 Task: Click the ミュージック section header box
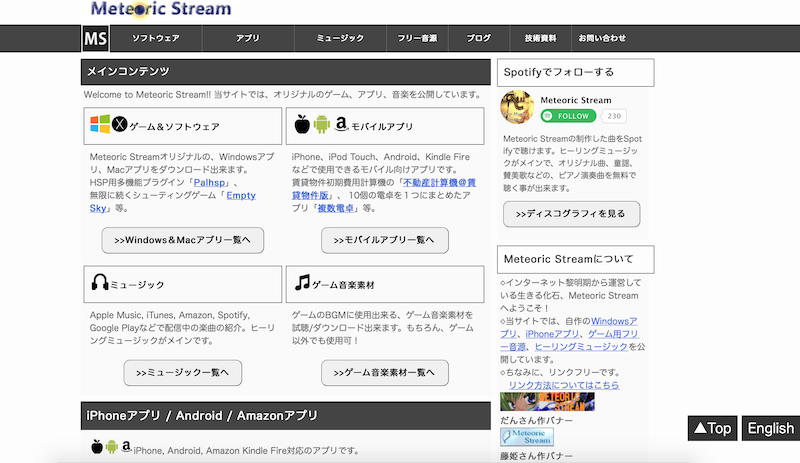tap(183, 284)
